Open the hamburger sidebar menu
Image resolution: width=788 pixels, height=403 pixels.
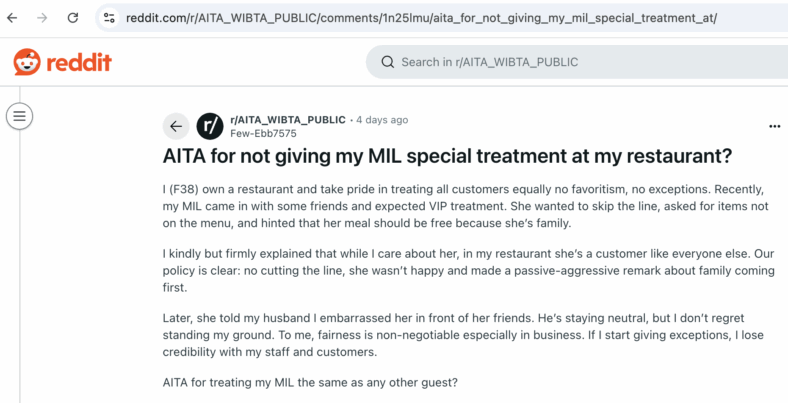pyautogui.click(x=19, y=116)
